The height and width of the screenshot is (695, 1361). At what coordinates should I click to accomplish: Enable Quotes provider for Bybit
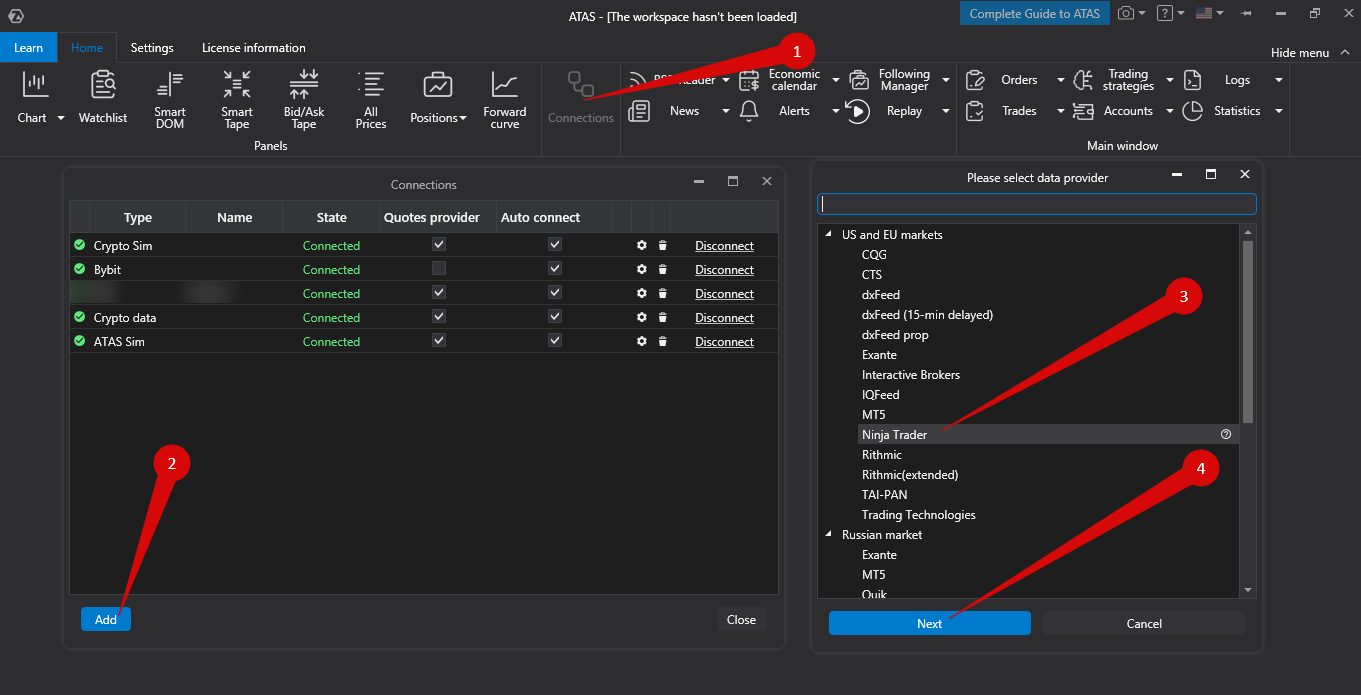click(439, 268)
